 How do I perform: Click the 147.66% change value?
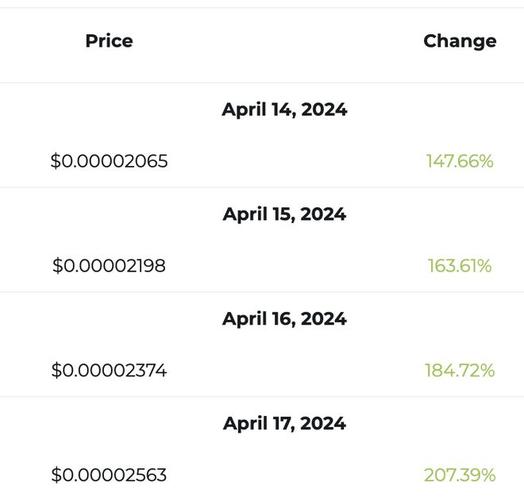pyautogui.click(x=460, y=161)
